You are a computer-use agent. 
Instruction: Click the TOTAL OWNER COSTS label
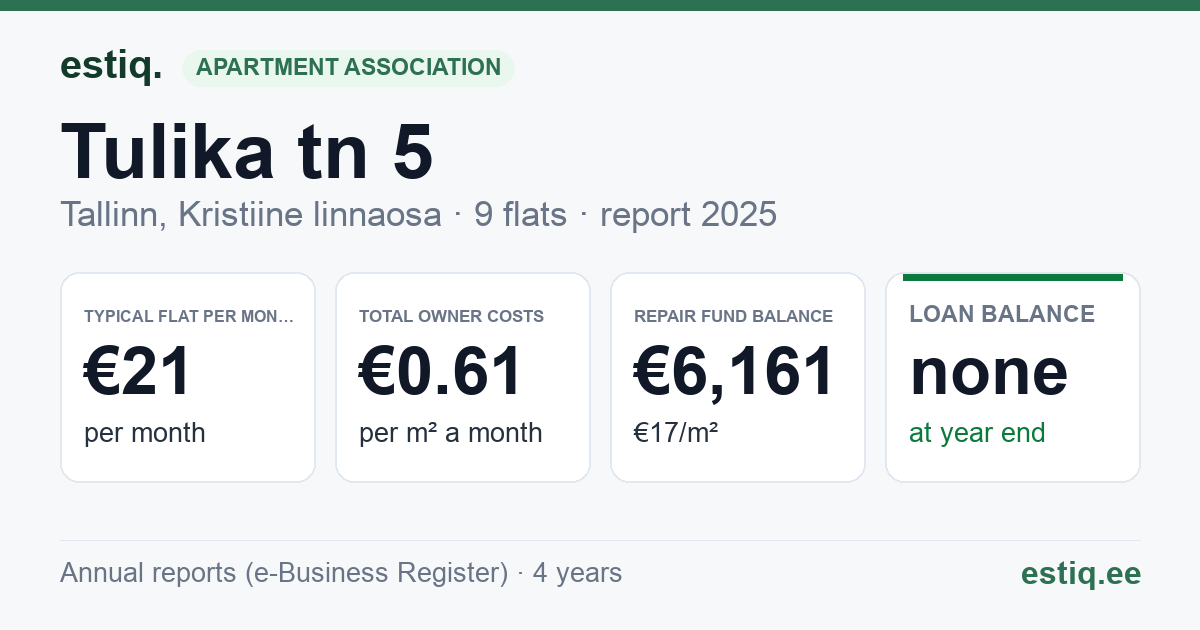point(452,316)
